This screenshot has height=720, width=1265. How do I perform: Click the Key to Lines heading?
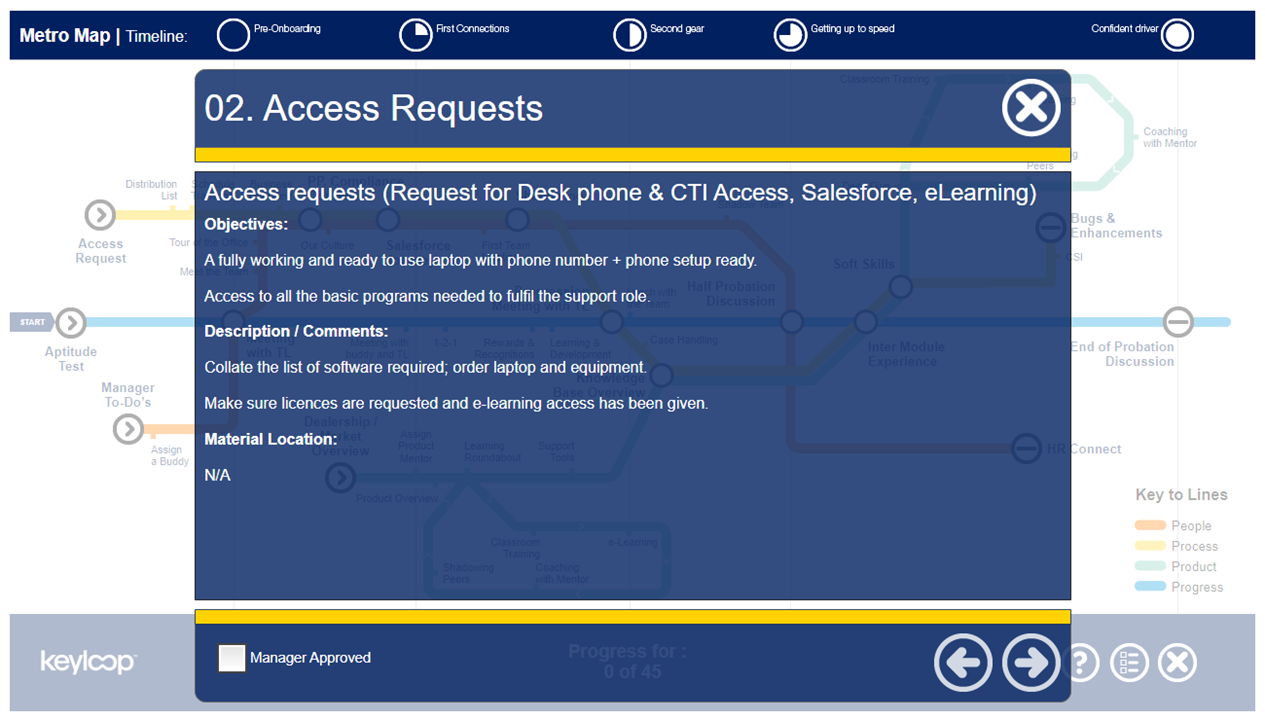1181,494
